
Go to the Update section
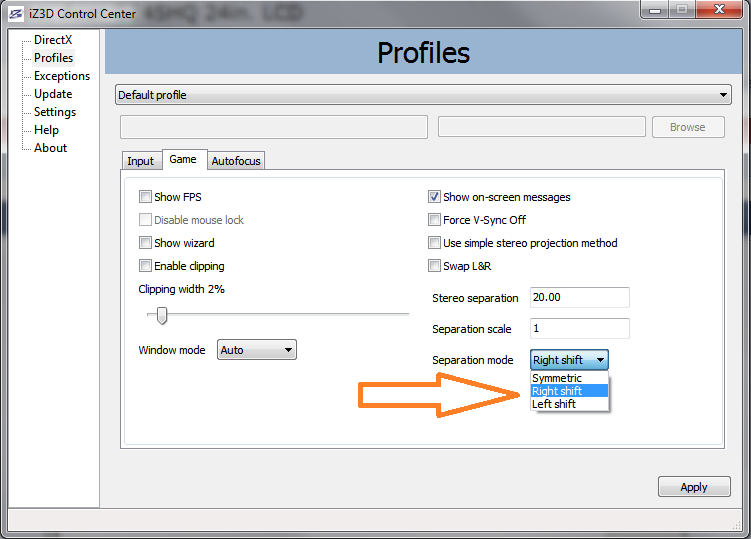53,94
